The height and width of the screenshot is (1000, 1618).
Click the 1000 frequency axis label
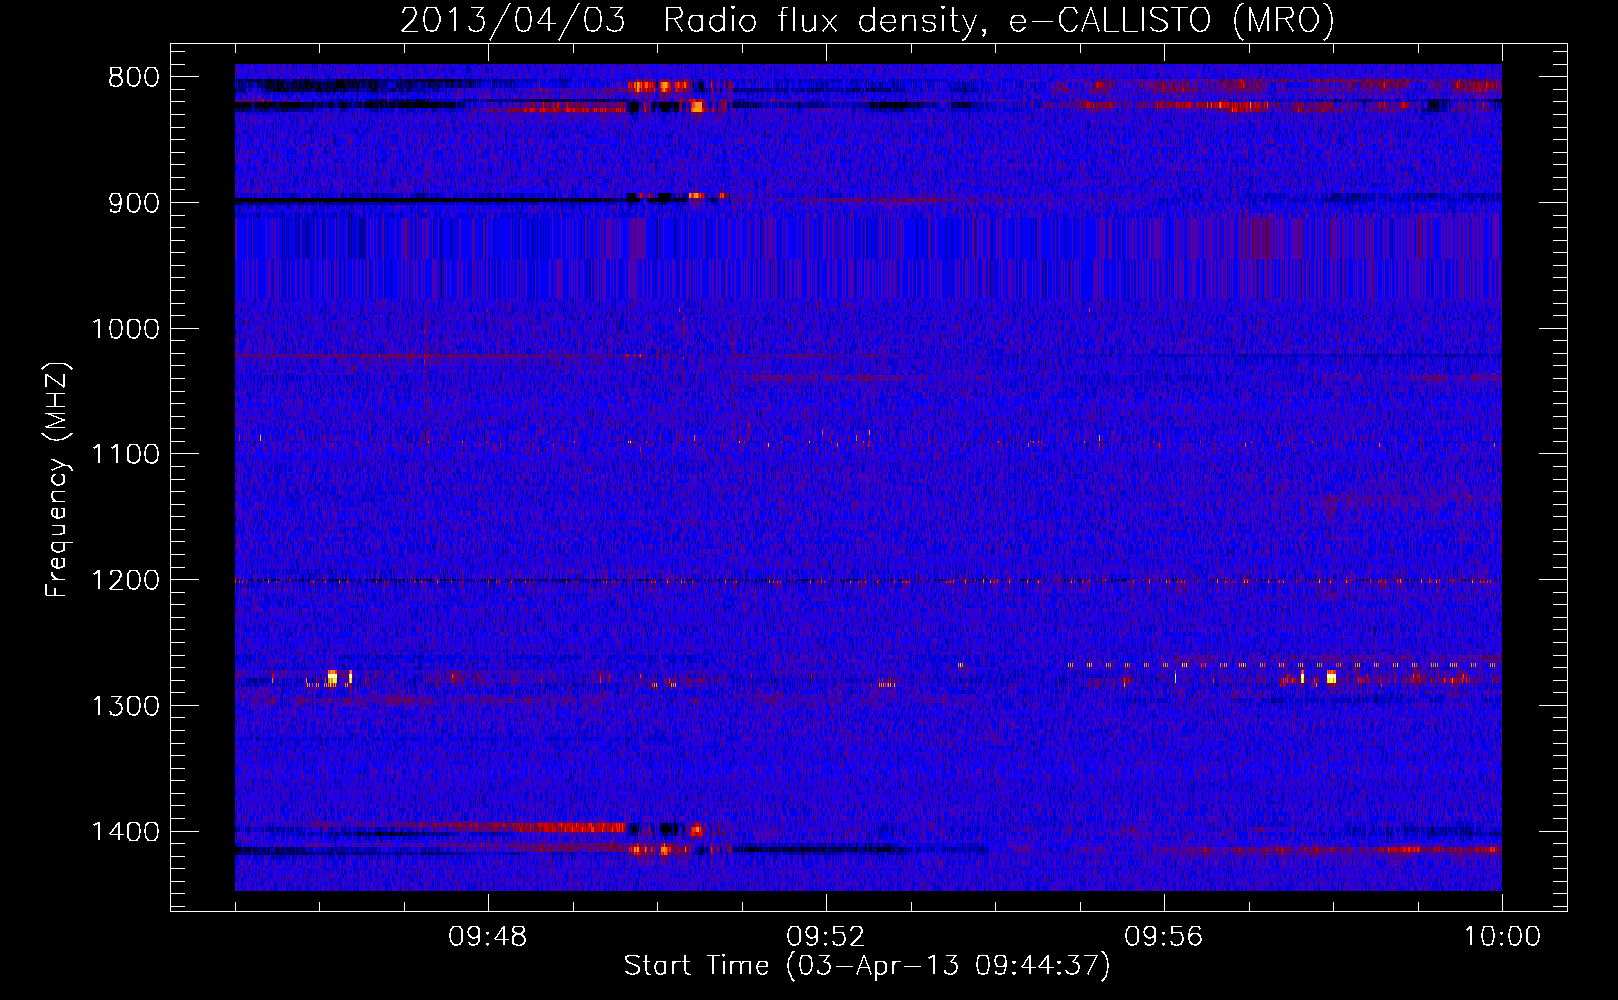tap(125, 329)
